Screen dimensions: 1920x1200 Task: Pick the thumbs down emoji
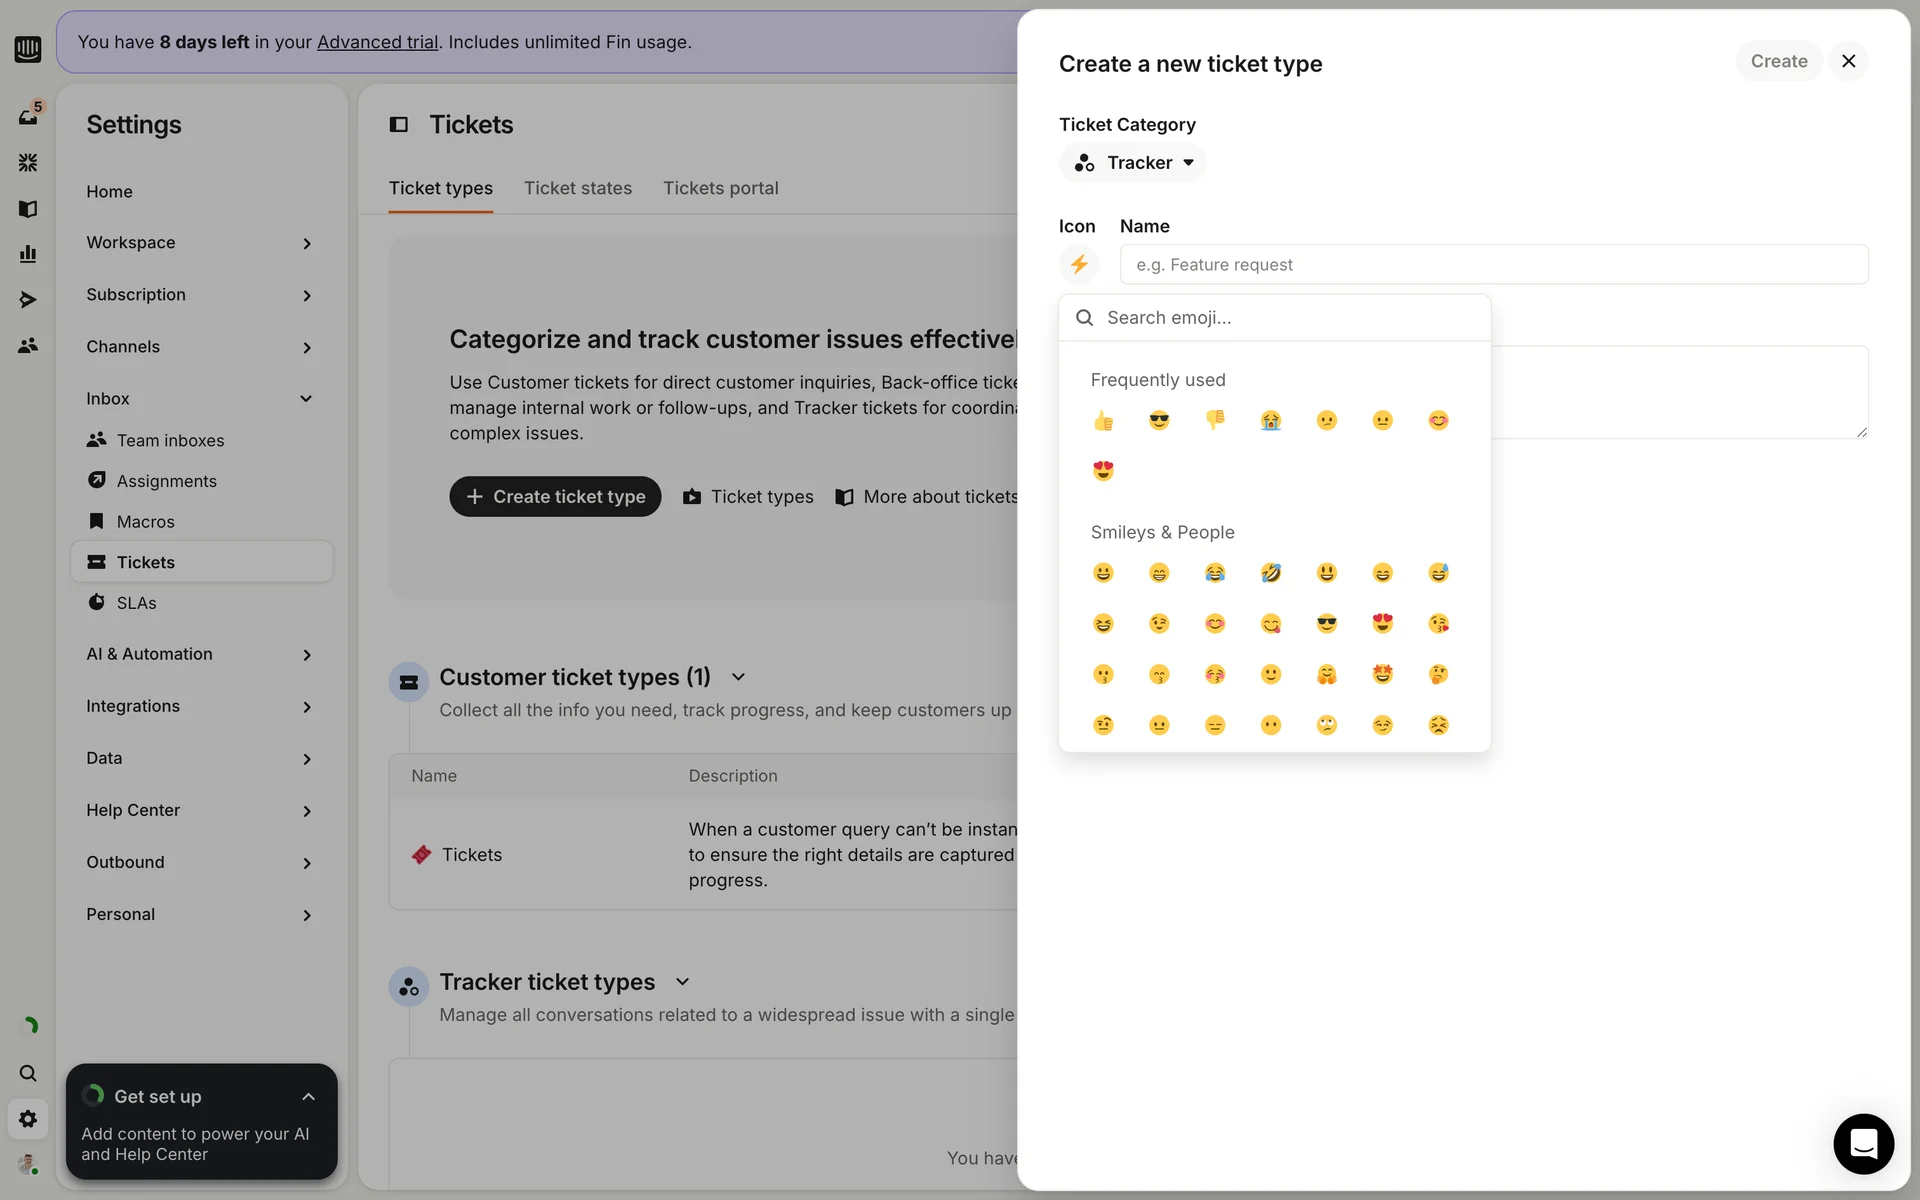[x=1215, y=420]
